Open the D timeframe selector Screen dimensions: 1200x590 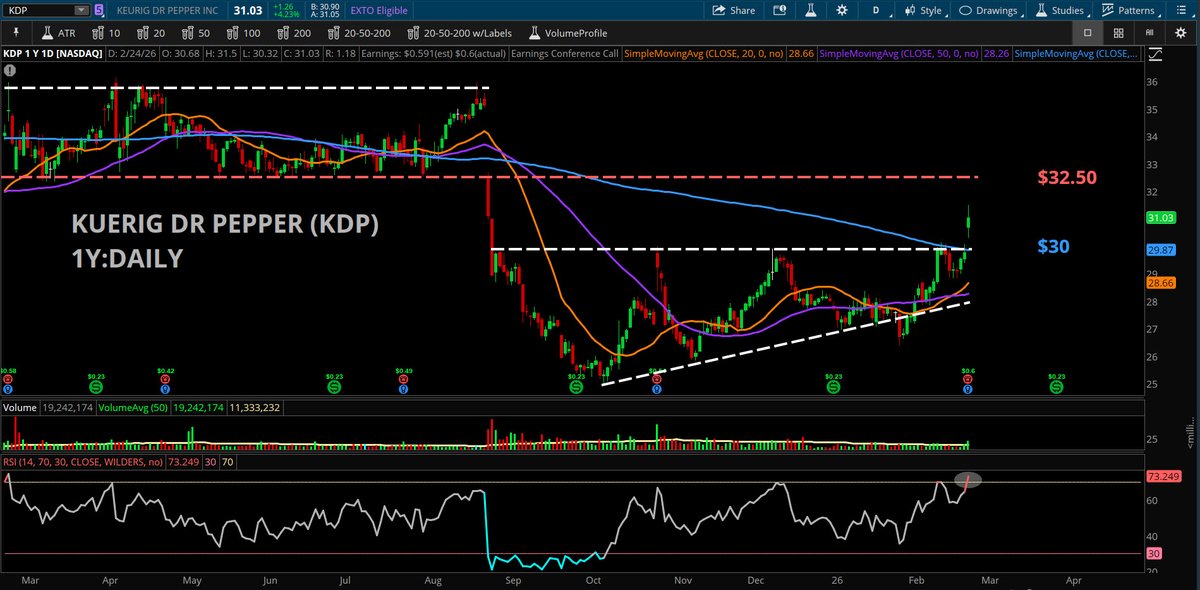click(876, 10)
